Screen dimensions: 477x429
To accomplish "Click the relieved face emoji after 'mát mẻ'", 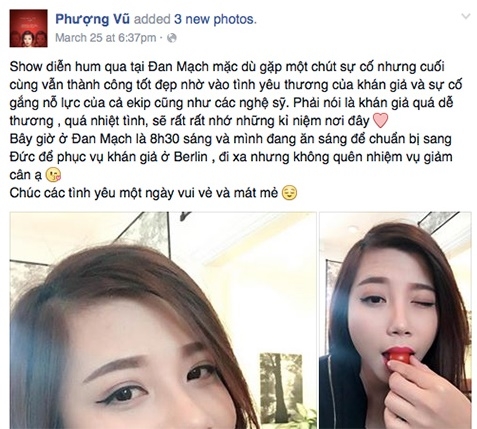I will [289, 193].
